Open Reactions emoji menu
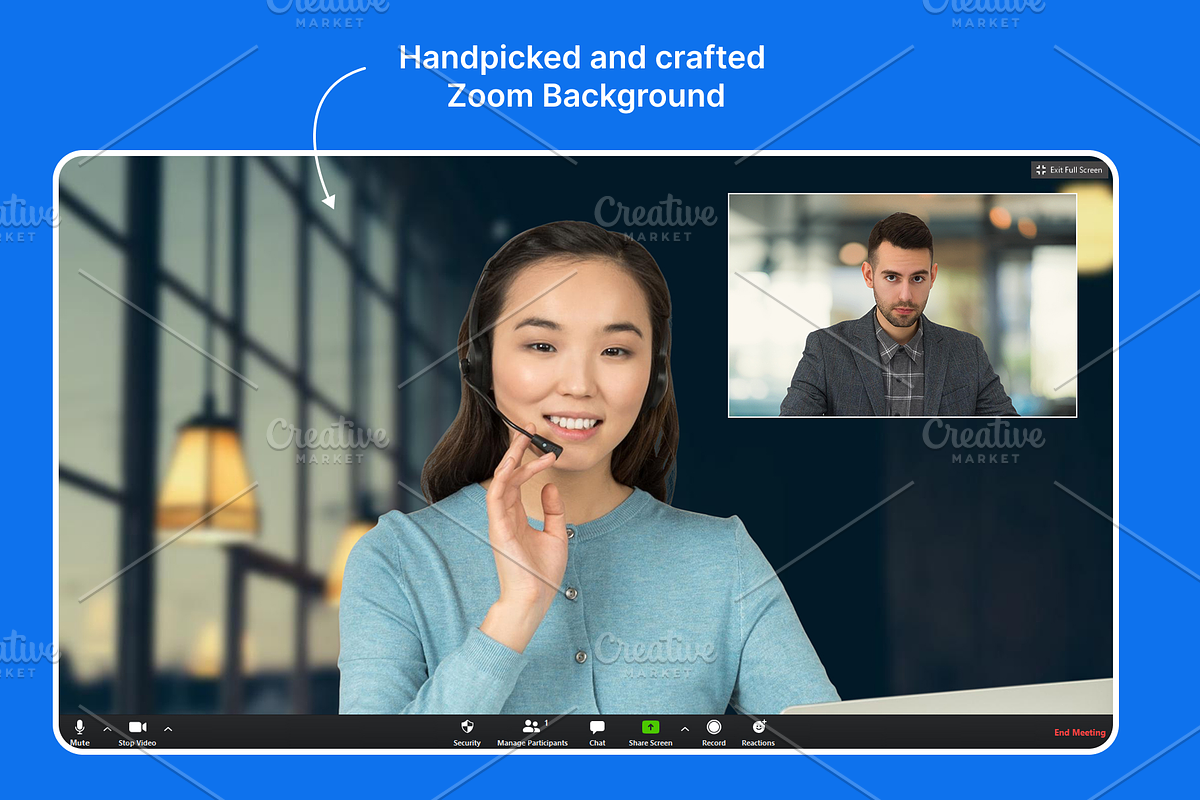This screenshot has height=800, width=1200. coord(758,732)
